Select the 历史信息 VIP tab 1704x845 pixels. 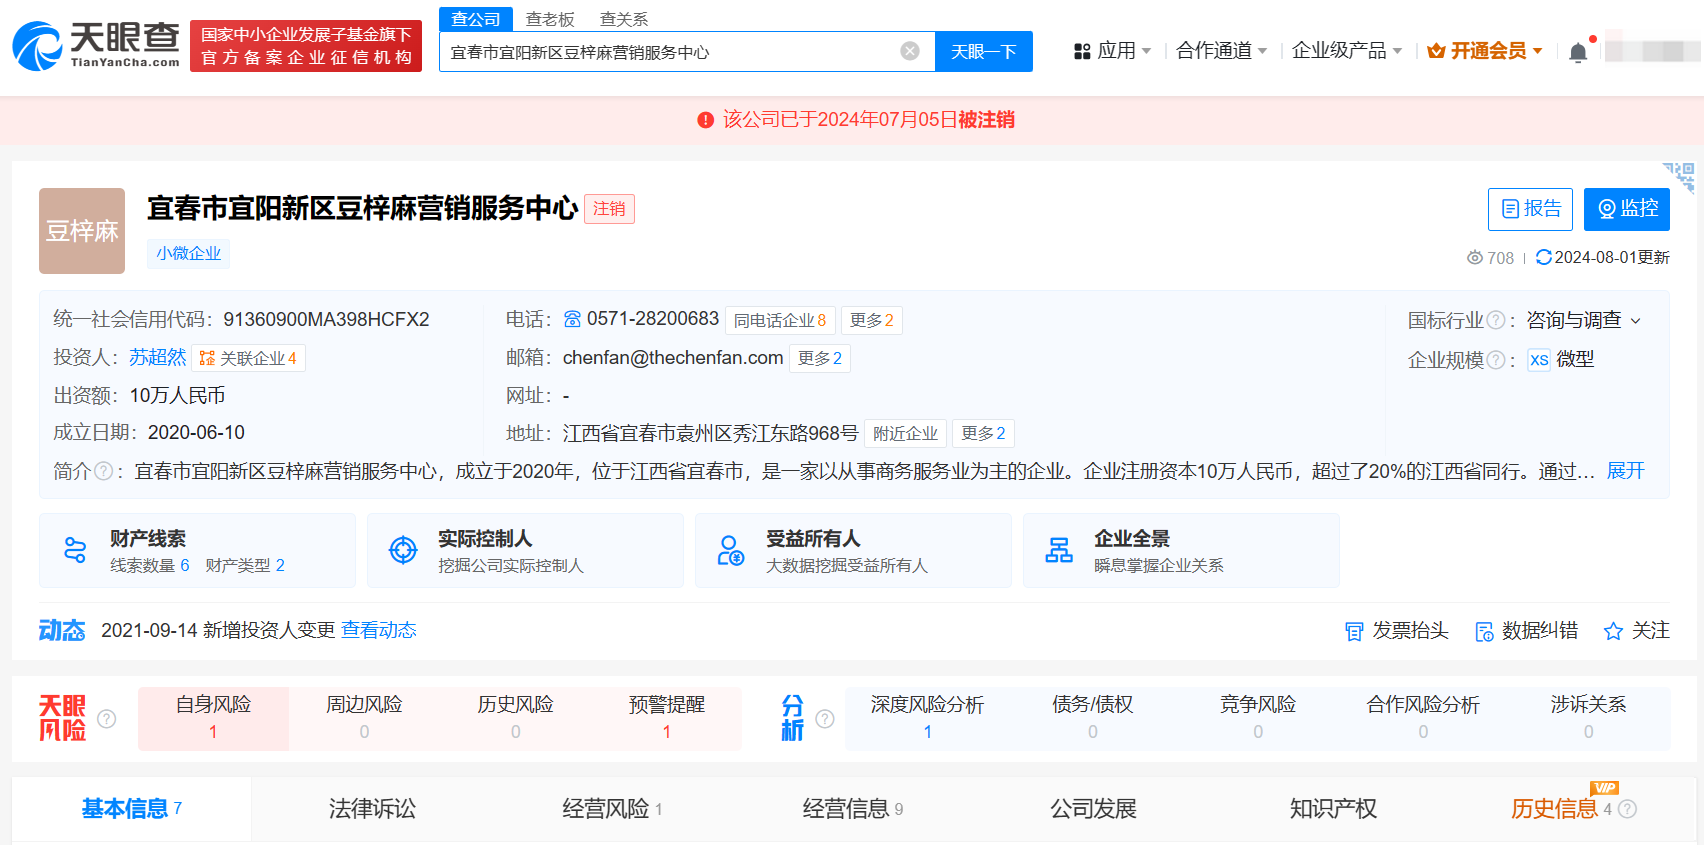[x=1554, y=808]
